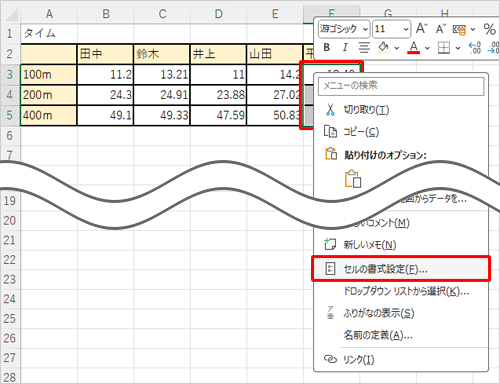Toggle Italic in the mini toolbar

pyautogui.click(x=345, y=48)
